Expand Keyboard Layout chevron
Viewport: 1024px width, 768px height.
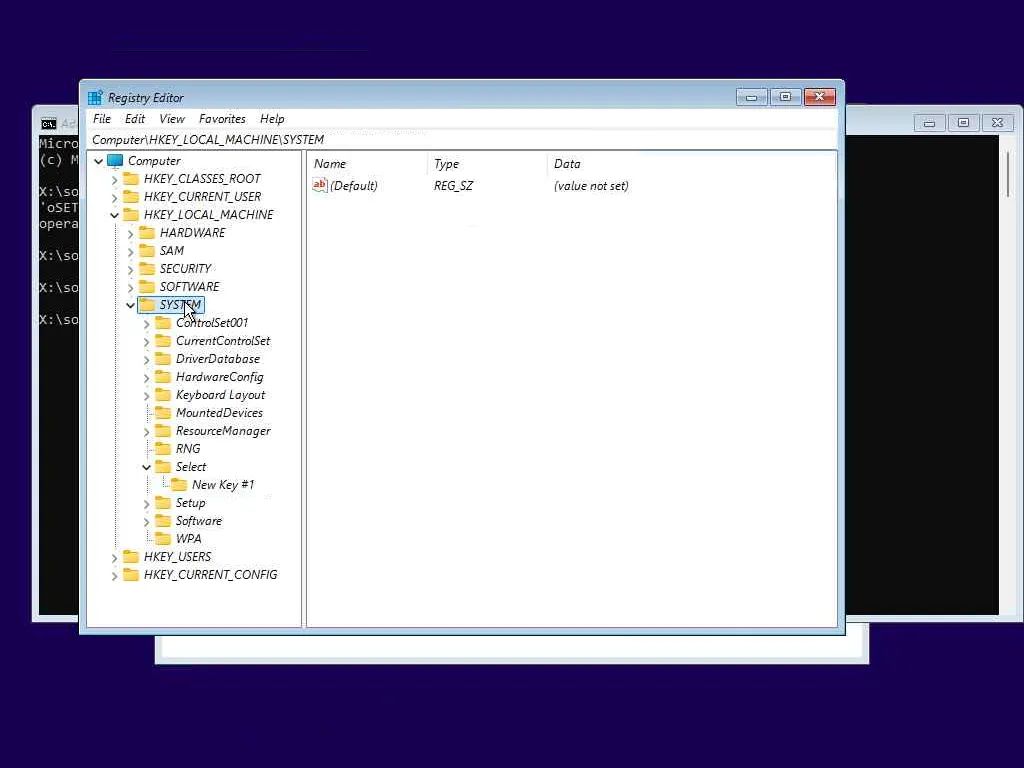point(146,396)
